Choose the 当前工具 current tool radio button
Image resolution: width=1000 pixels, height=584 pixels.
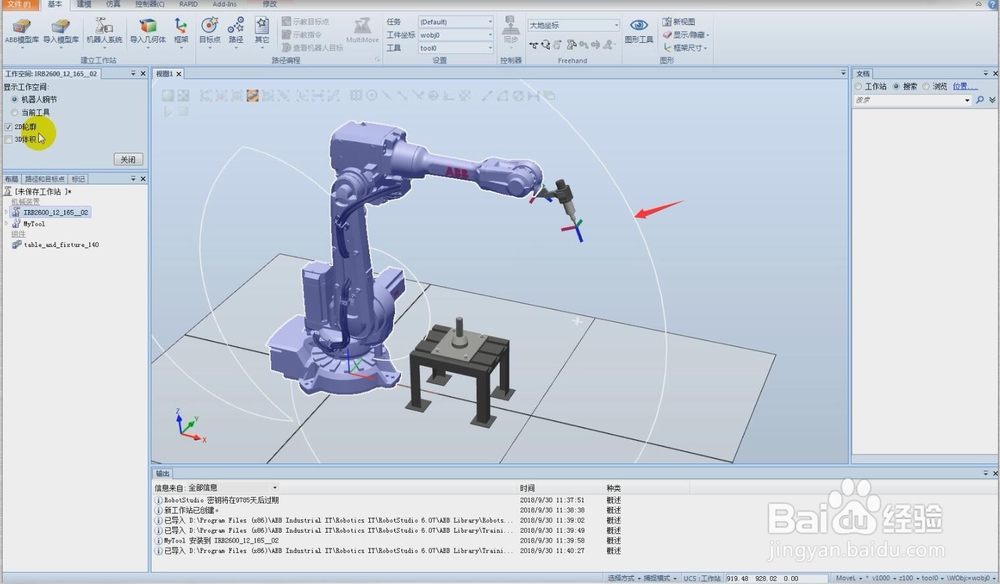pos(15,112)
